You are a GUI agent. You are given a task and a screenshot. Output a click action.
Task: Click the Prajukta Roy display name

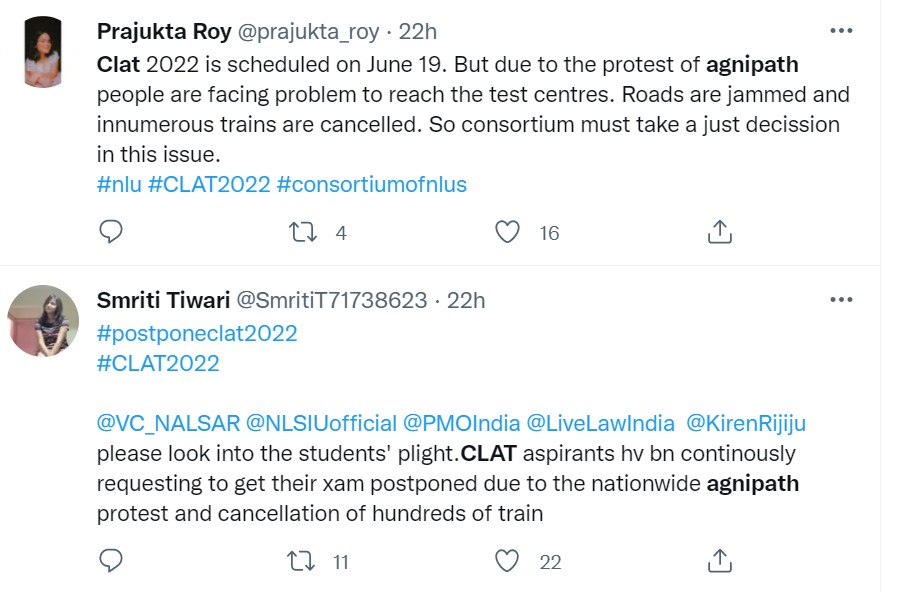[161, 31]
